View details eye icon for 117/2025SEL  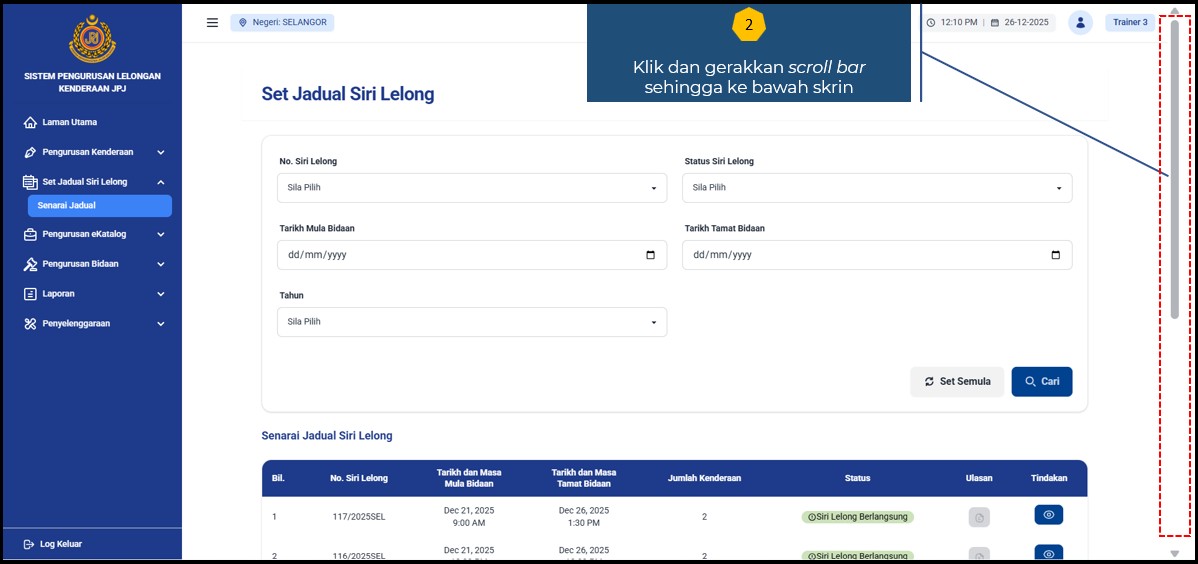point(1048,515)
